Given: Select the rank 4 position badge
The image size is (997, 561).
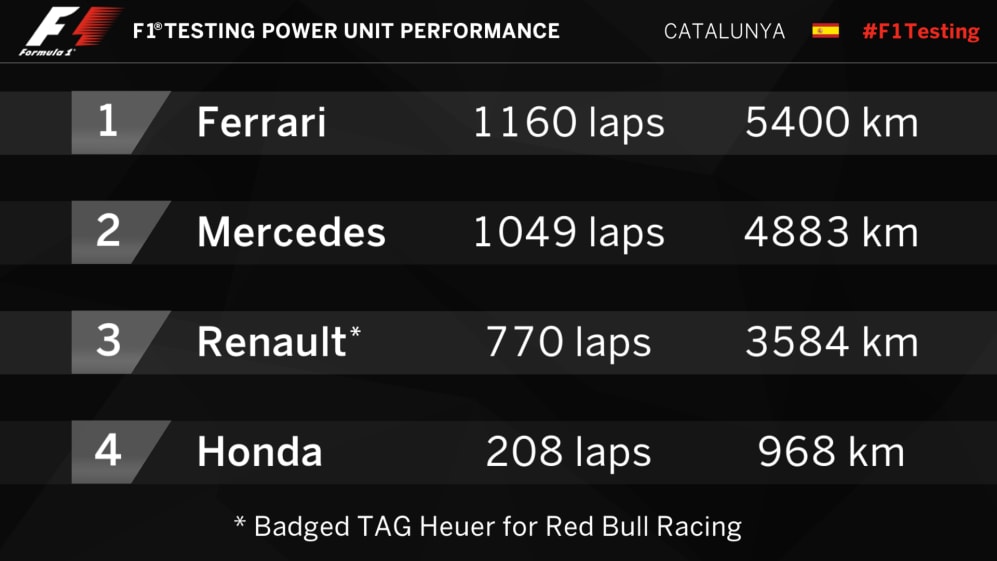Looking at the screenshot, I should pos(108,452).
